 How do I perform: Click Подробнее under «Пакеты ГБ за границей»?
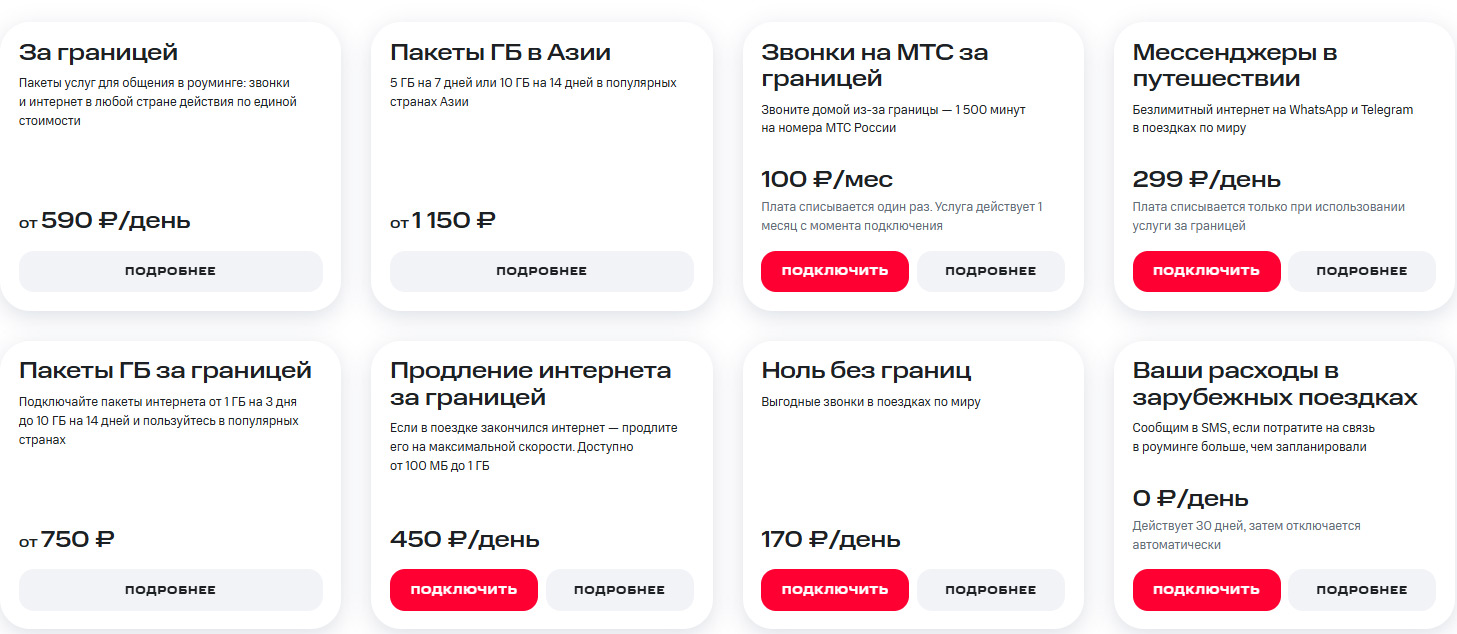(170, 590)
